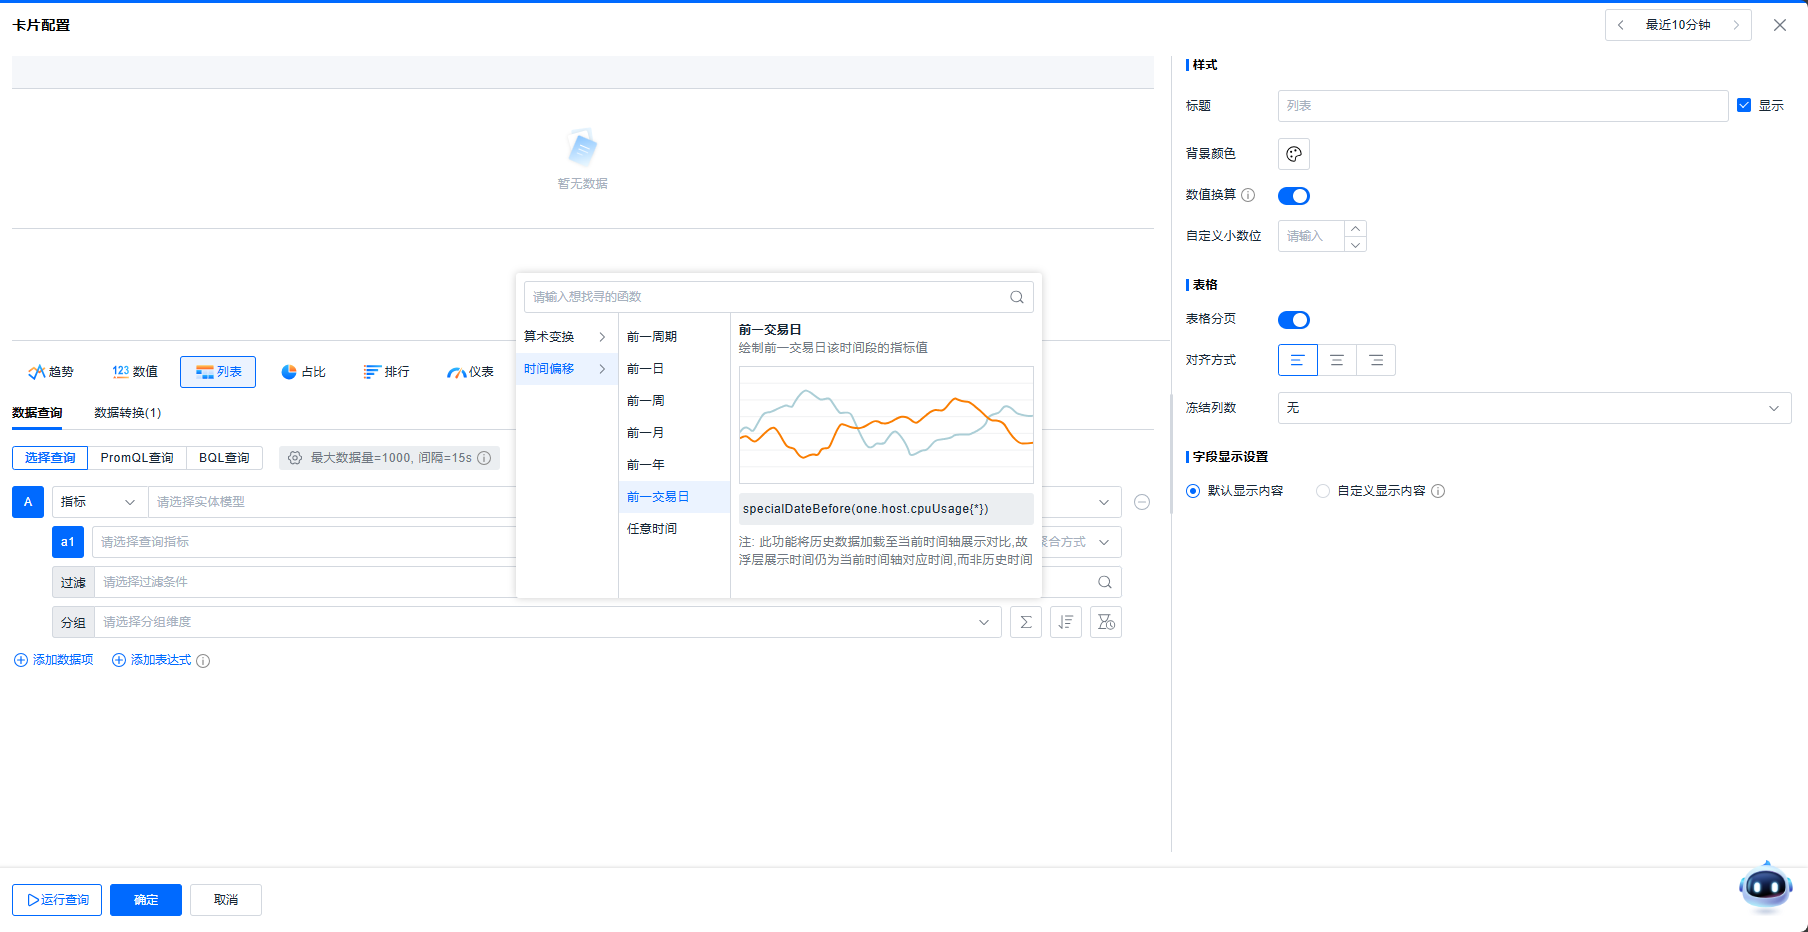Click the 添加数据项 link
Viewport: 1808px width, 932px height.
tap(54, 660)
